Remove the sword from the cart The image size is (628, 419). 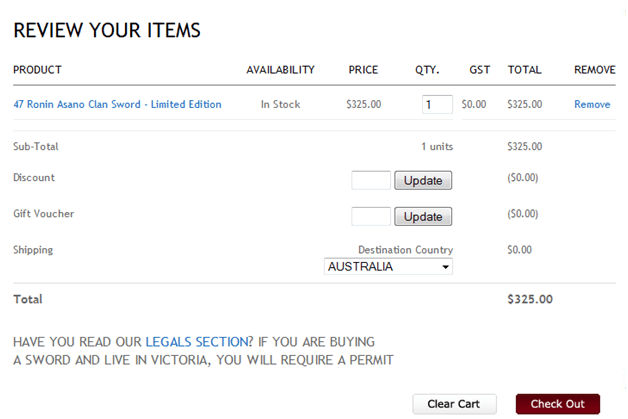592,104
